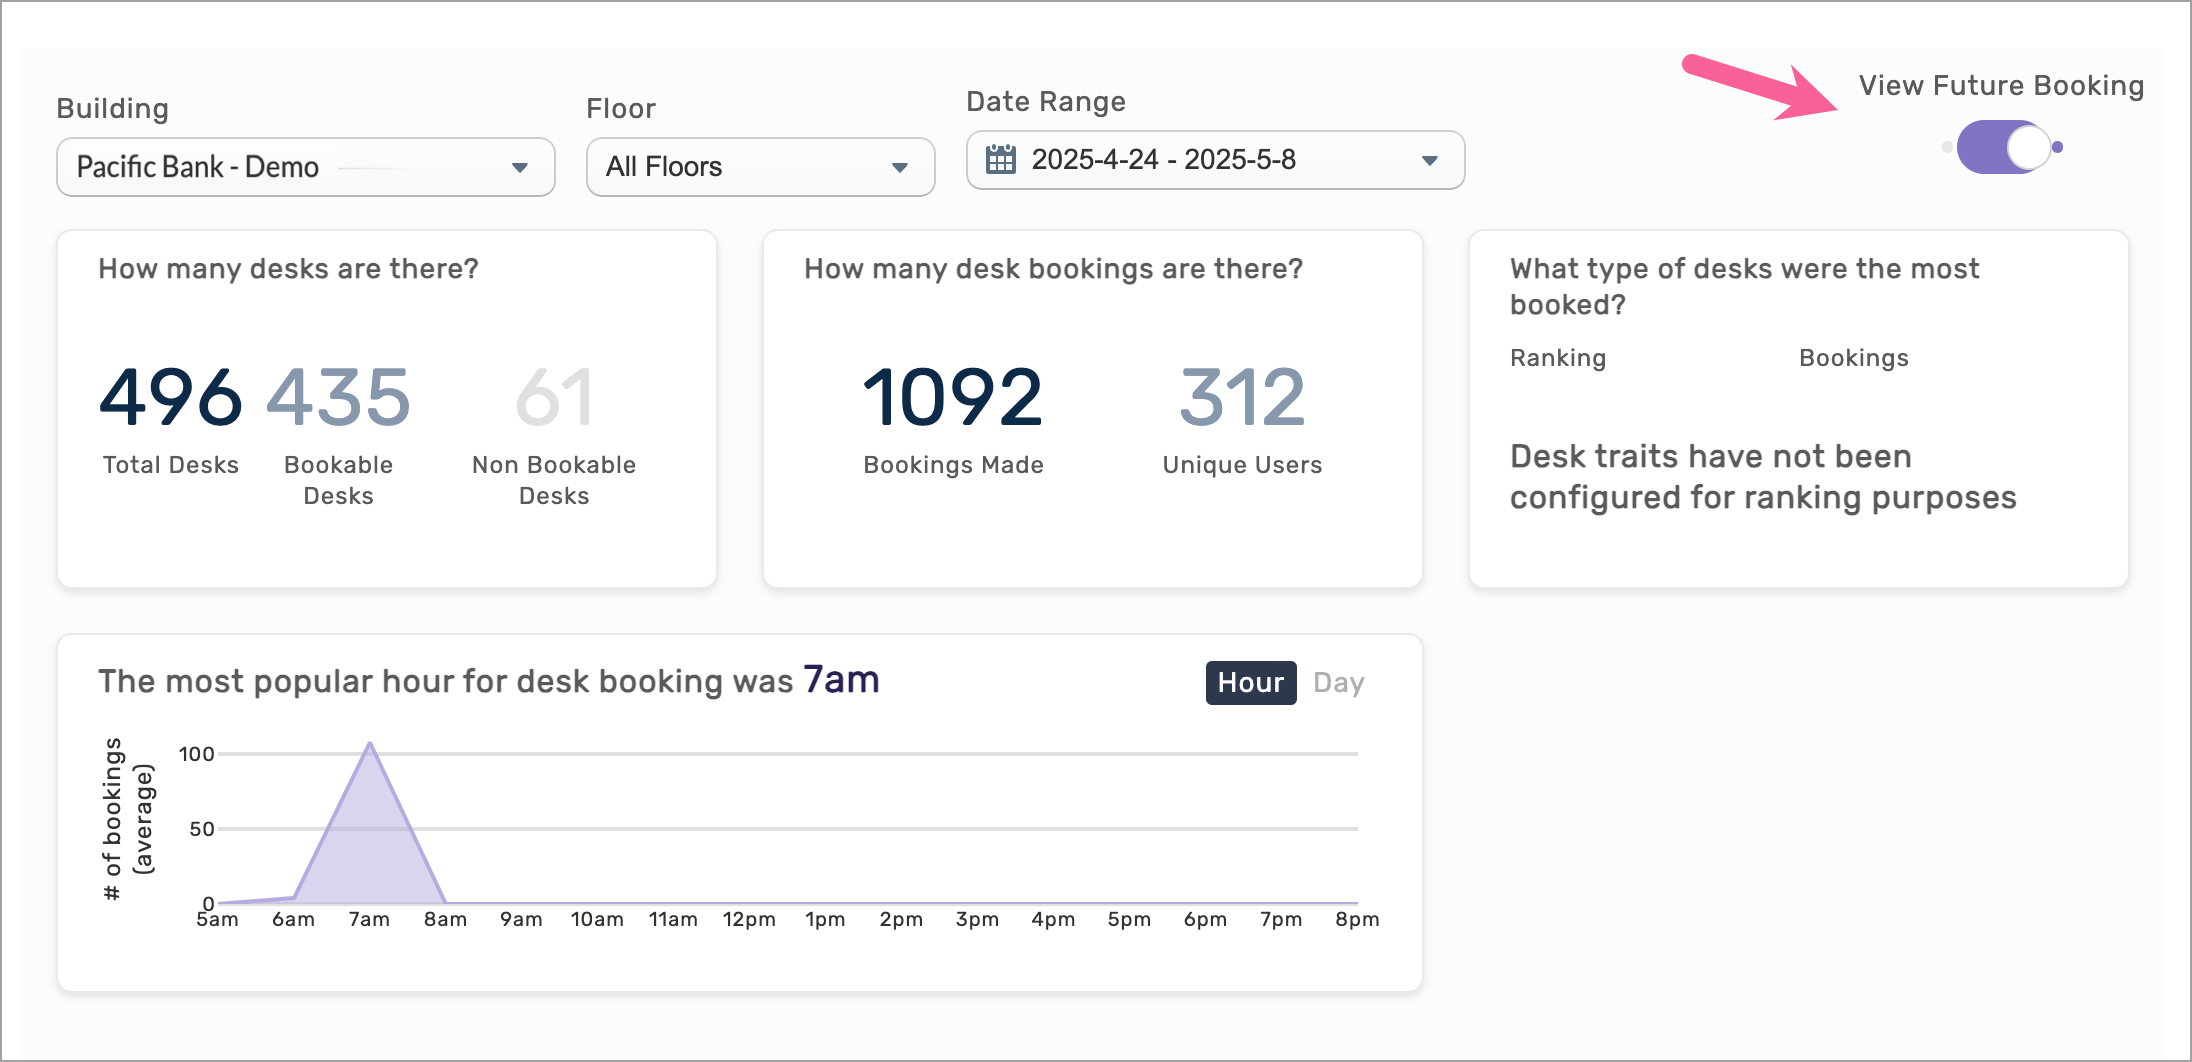
Task: Click the Bookings column header
Action: coord(1853,358)
